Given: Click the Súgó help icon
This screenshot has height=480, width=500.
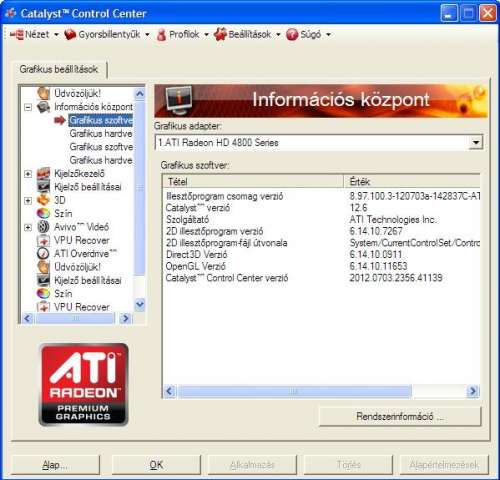Looking at the screenshot, I should pyautogui.click(x=292, y=34).
